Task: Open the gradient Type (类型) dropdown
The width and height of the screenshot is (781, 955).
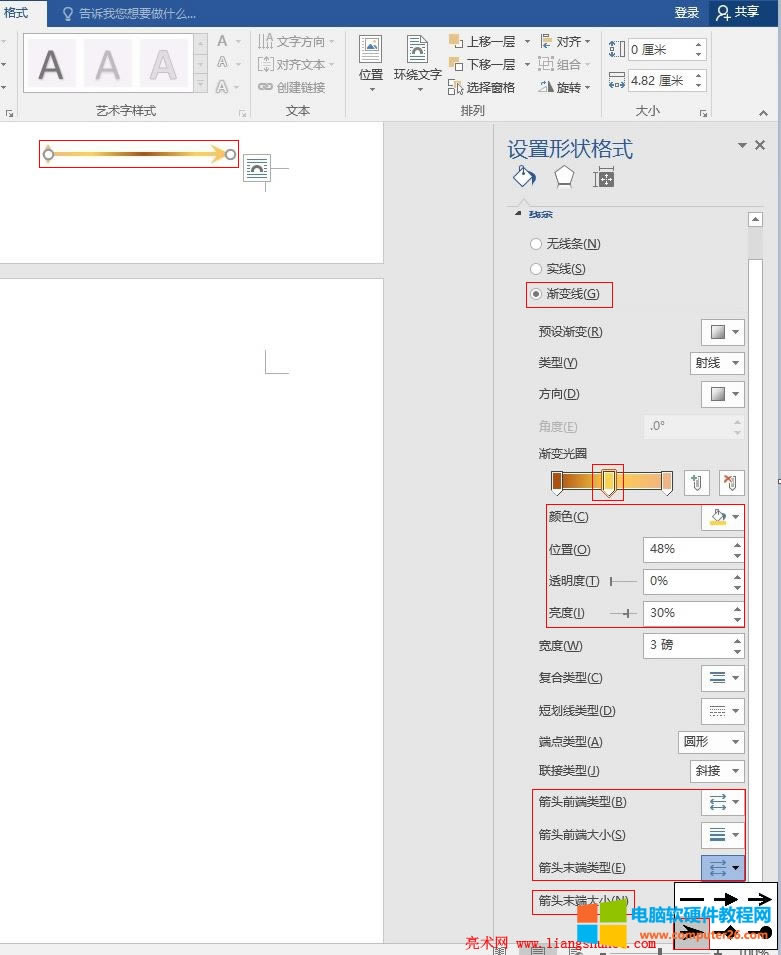Action: tap(717, 363)
